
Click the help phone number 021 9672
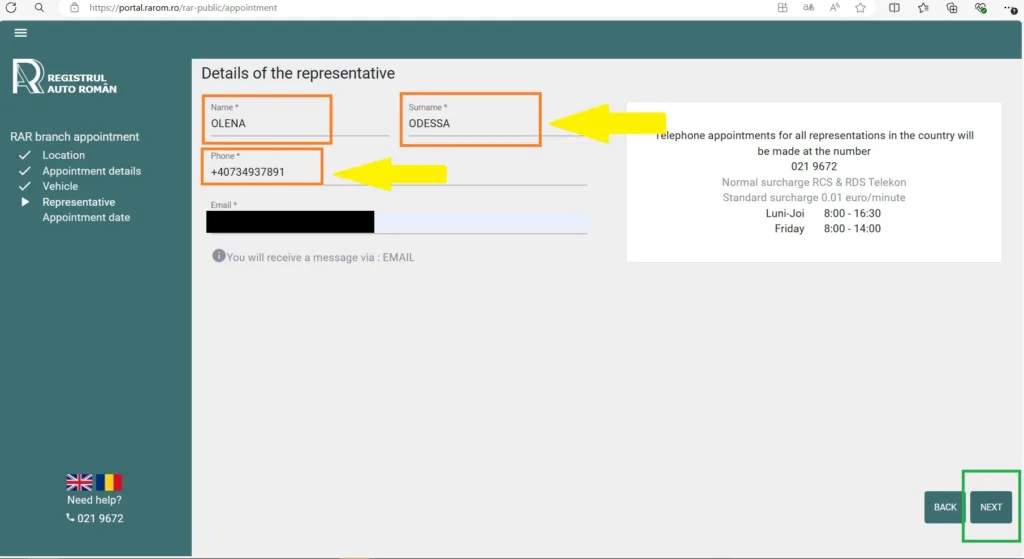tap(99, 518)
